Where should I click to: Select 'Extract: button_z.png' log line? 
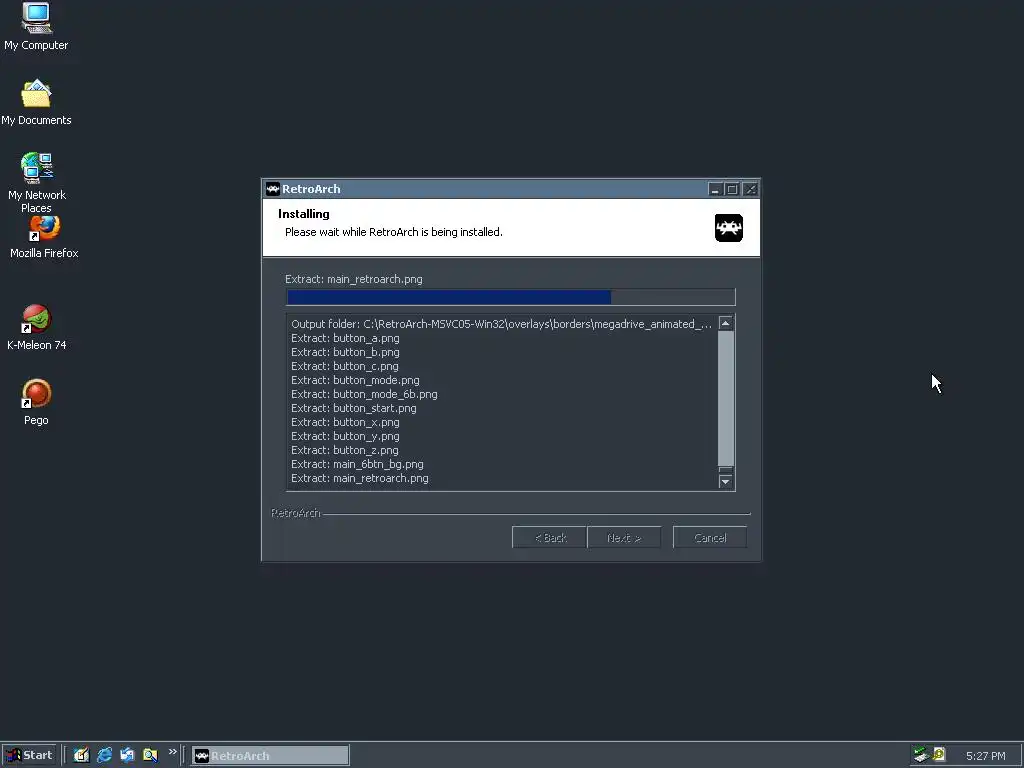click(x=345, y=451)
